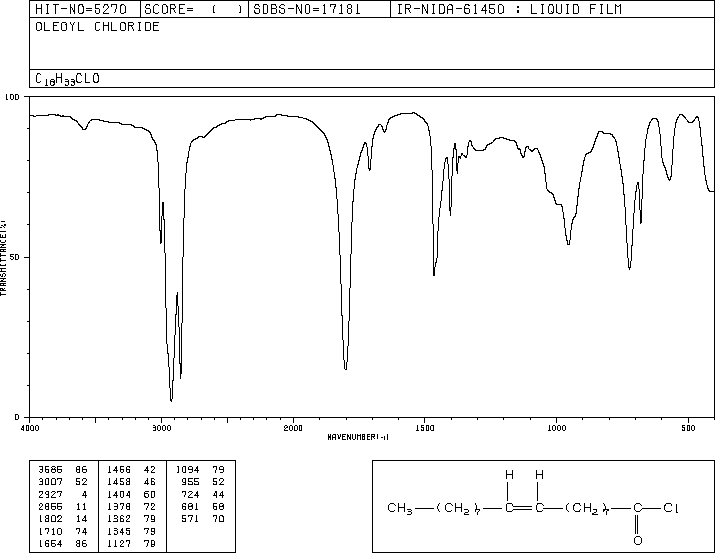Click the carbonyl O atom in the structure

tap(637, 541)
